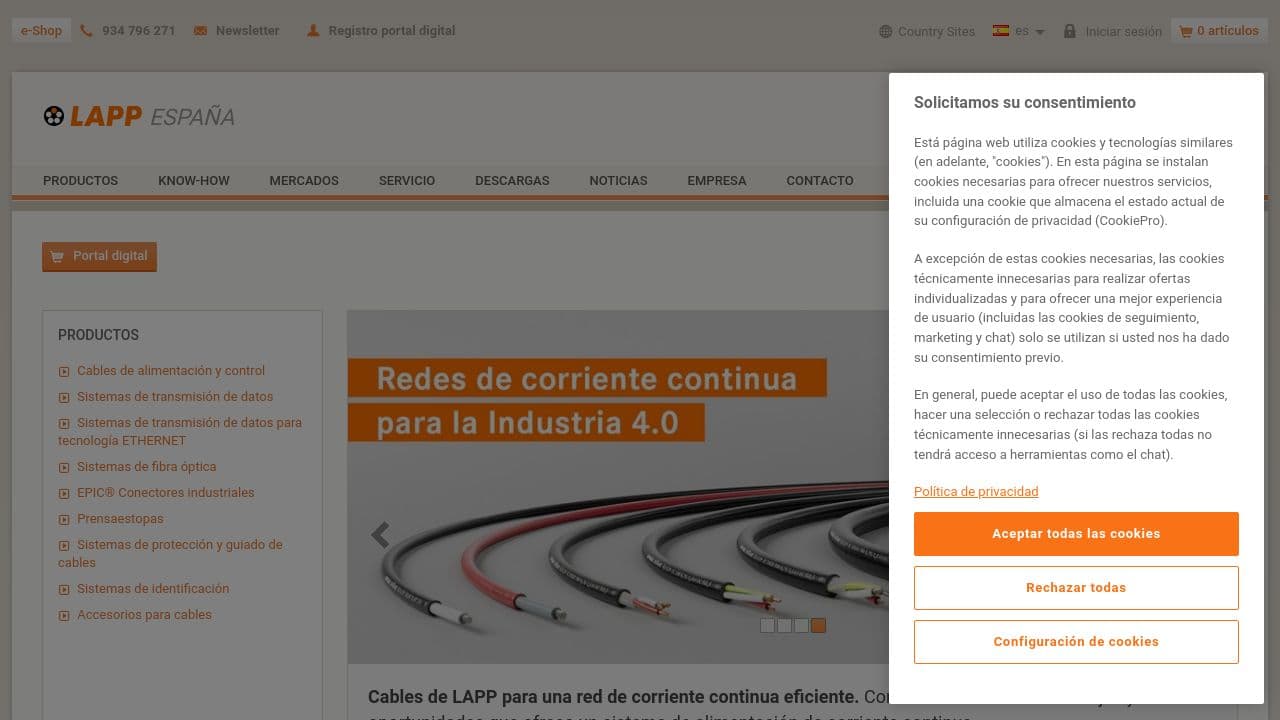Screen dimensions: 1280x720
Task: Click the LAPP ESPAÑA logo
Action: click(137, 116)
